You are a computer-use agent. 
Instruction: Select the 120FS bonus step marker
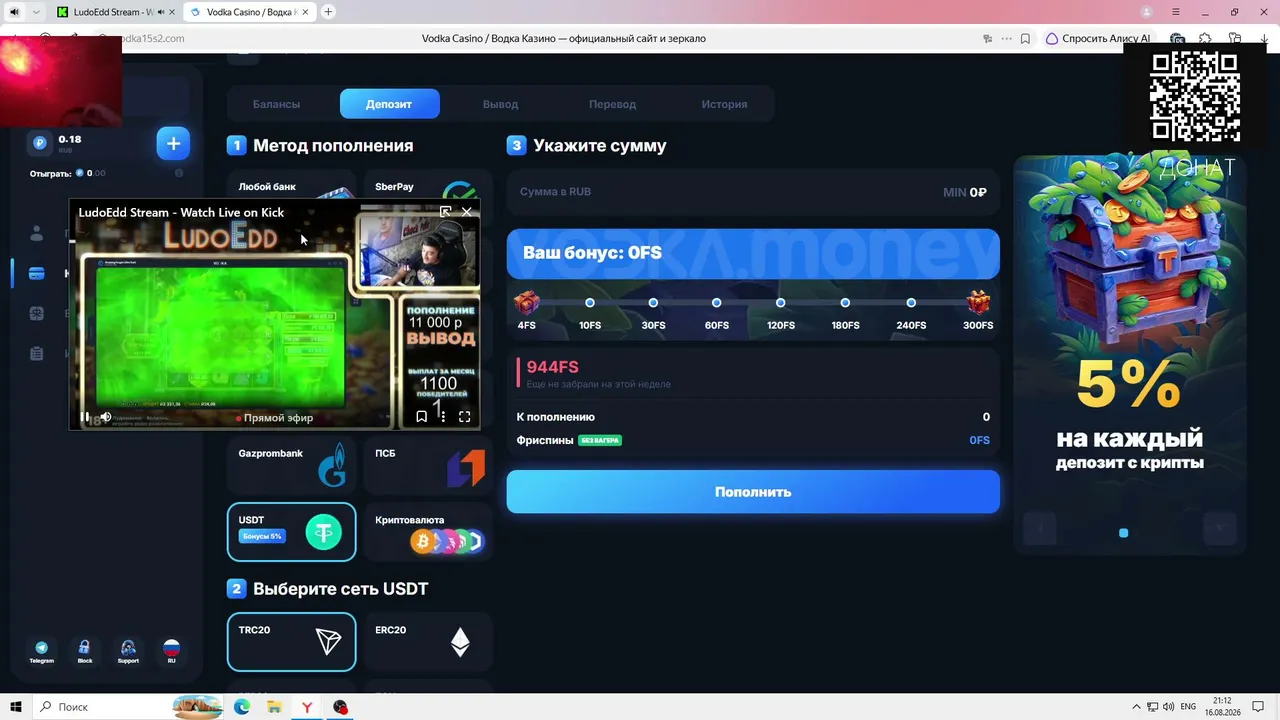(x=780, y=303)
